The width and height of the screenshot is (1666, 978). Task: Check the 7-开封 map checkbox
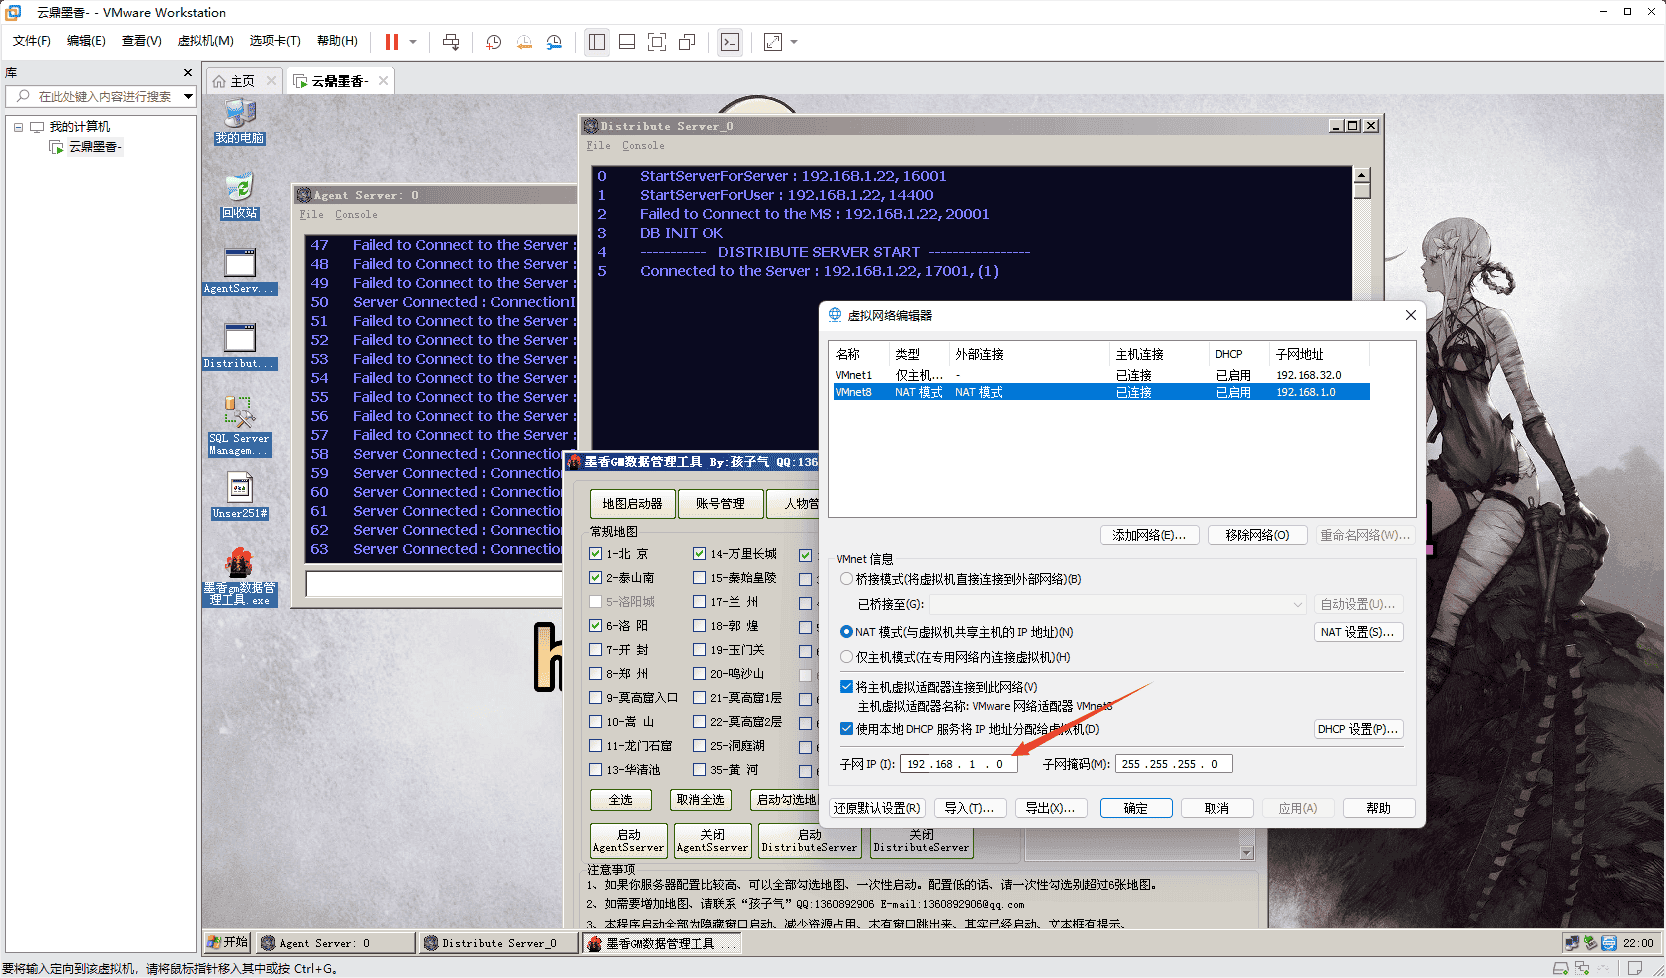595,649
